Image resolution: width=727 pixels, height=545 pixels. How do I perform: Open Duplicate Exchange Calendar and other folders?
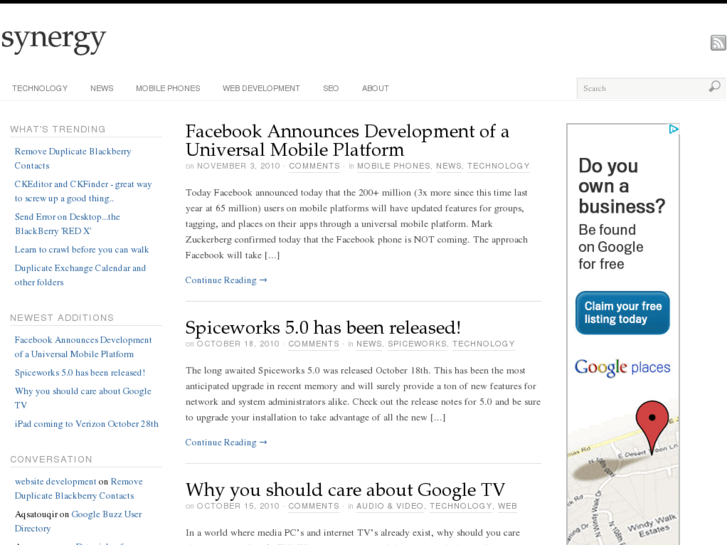pyautogui.click(x=80, y=275)
